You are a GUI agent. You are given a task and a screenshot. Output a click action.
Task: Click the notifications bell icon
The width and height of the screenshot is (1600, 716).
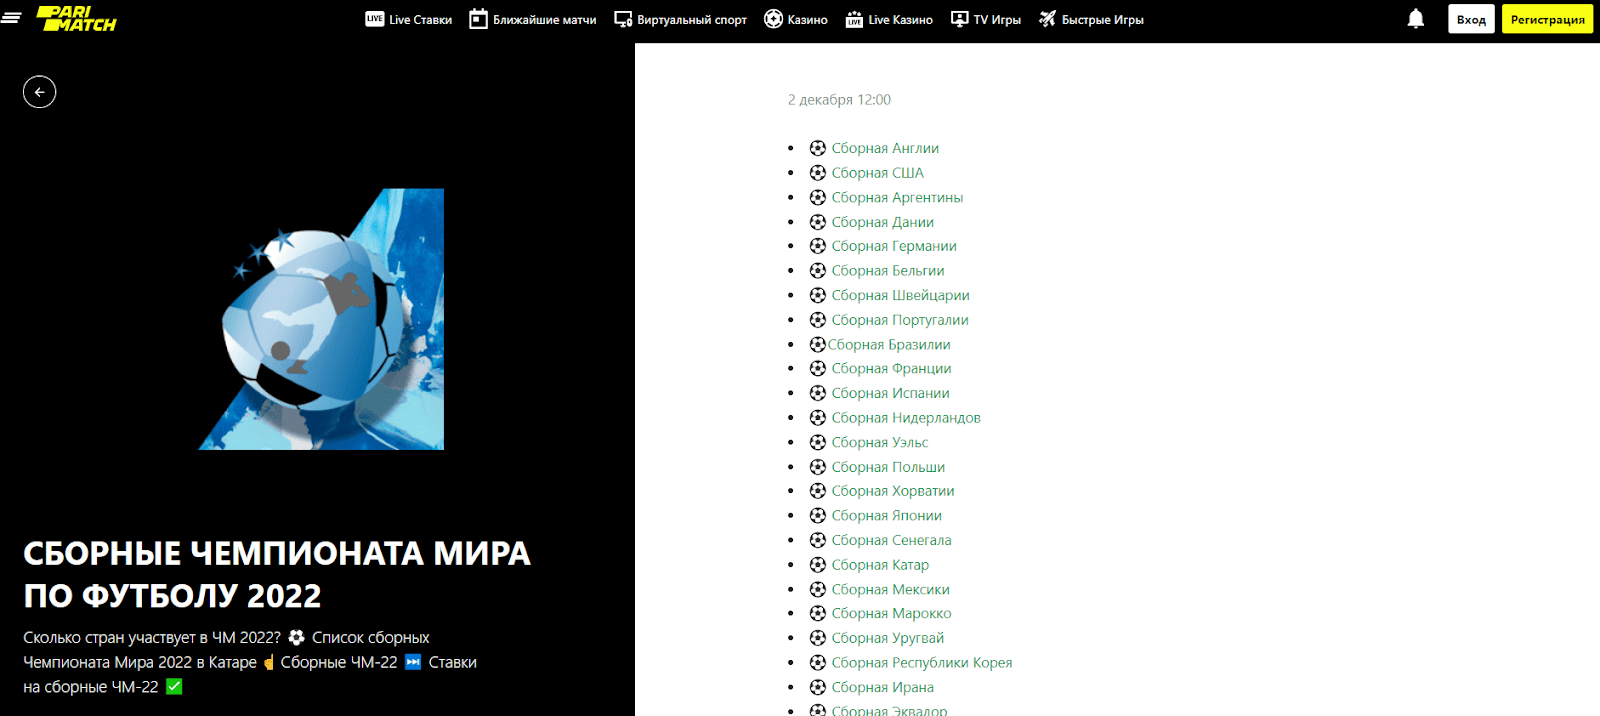click(x=1415, y=19)
